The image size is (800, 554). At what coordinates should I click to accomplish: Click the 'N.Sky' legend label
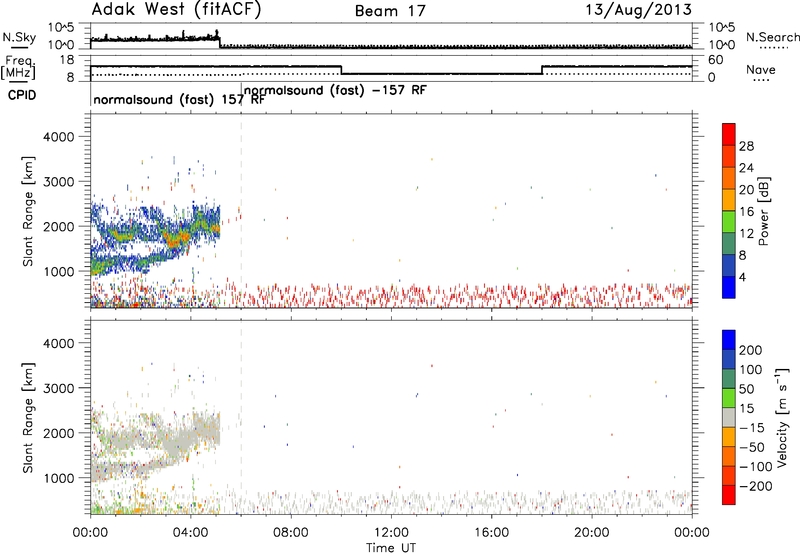pyautogui.click(x=19, y=37)
